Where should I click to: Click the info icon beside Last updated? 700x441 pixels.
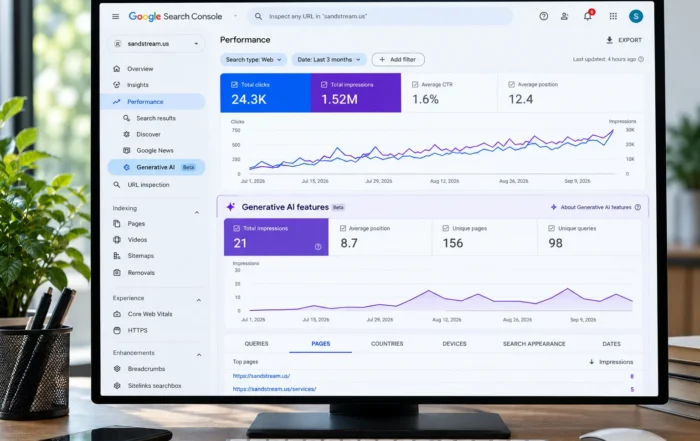641,59
